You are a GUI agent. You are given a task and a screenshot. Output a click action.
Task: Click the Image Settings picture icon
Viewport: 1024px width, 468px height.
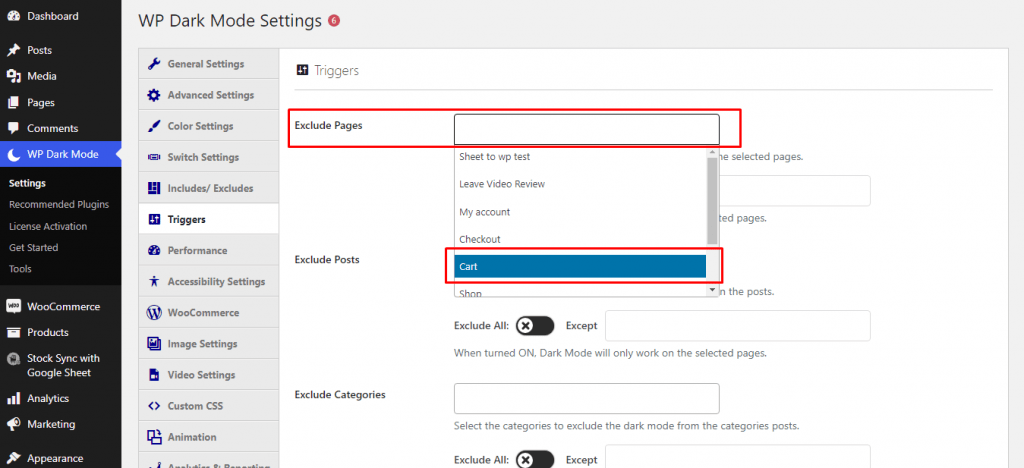click(154, 344)
